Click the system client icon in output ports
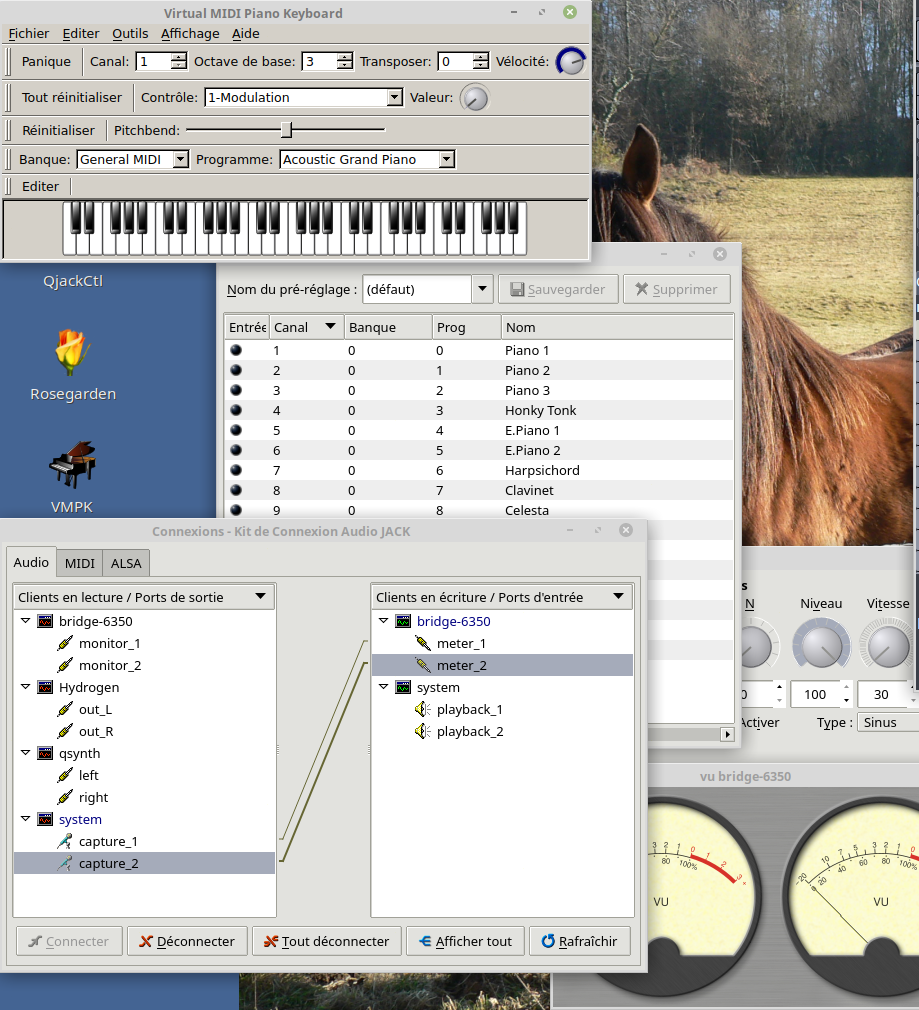This screenshot has width=919, height=1010. 45,819
